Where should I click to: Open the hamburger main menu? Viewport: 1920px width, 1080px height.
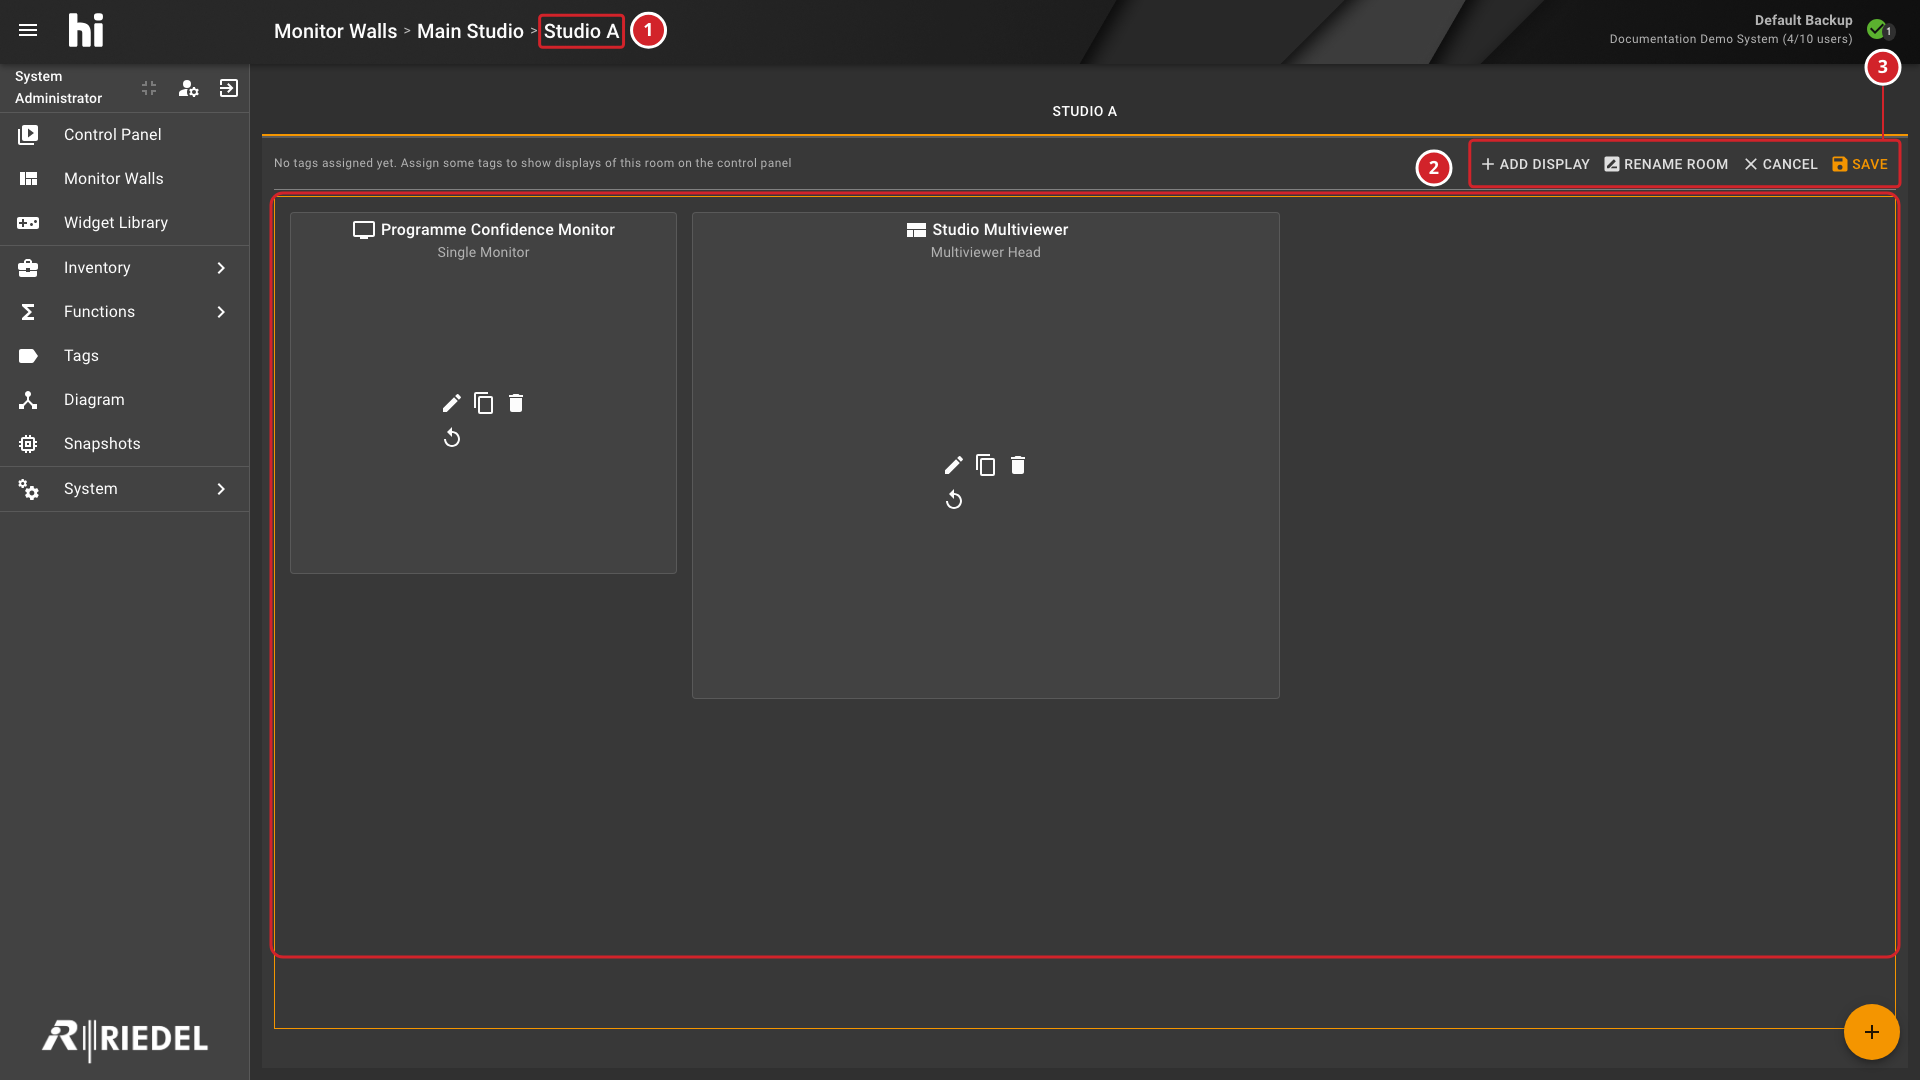tap(28, 31)
